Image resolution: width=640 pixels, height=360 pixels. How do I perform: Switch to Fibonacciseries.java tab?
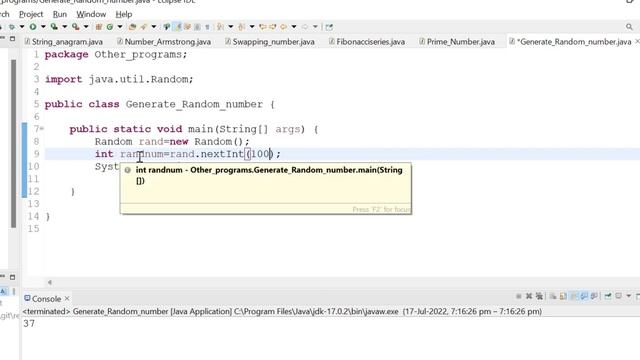pyautogui.click(x=367, y=42)
